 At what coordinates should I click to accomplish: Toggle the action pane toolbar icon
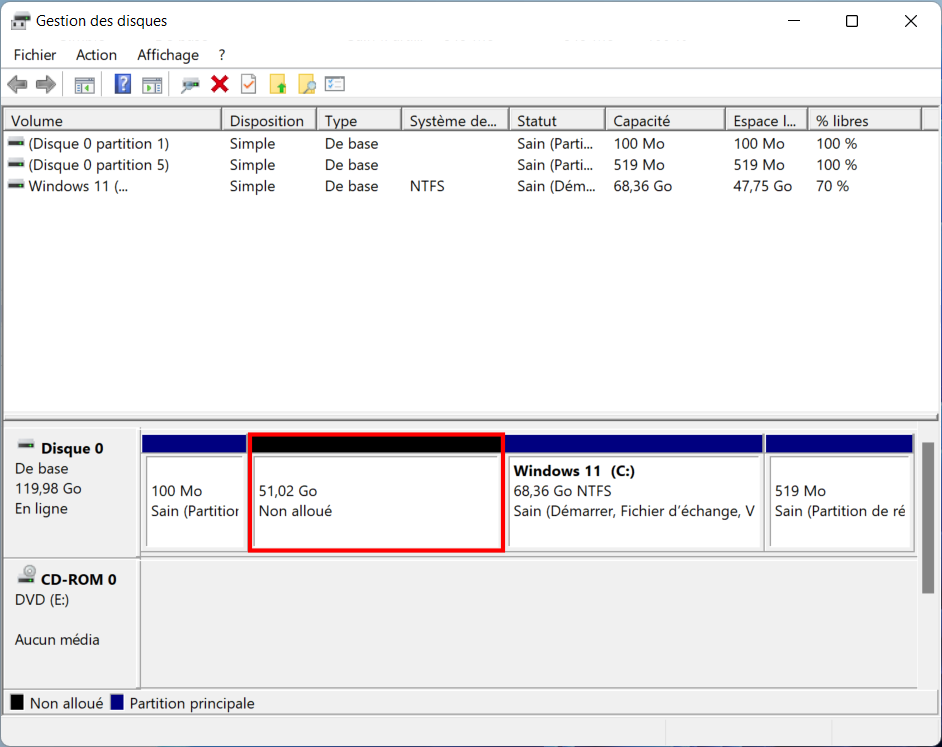pos(152,85)
